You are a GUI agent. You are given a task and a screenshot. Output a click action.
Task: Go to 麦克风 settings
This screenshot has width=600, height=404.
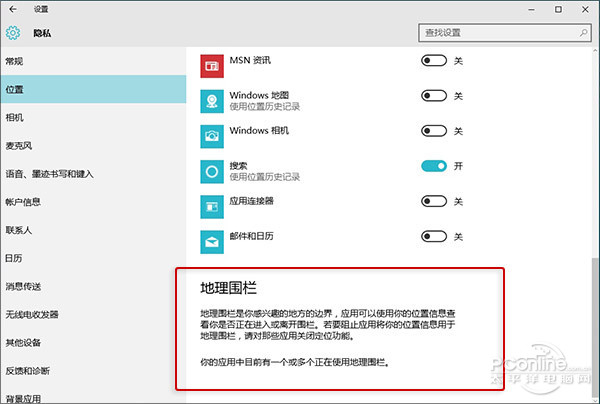(93, 145)
